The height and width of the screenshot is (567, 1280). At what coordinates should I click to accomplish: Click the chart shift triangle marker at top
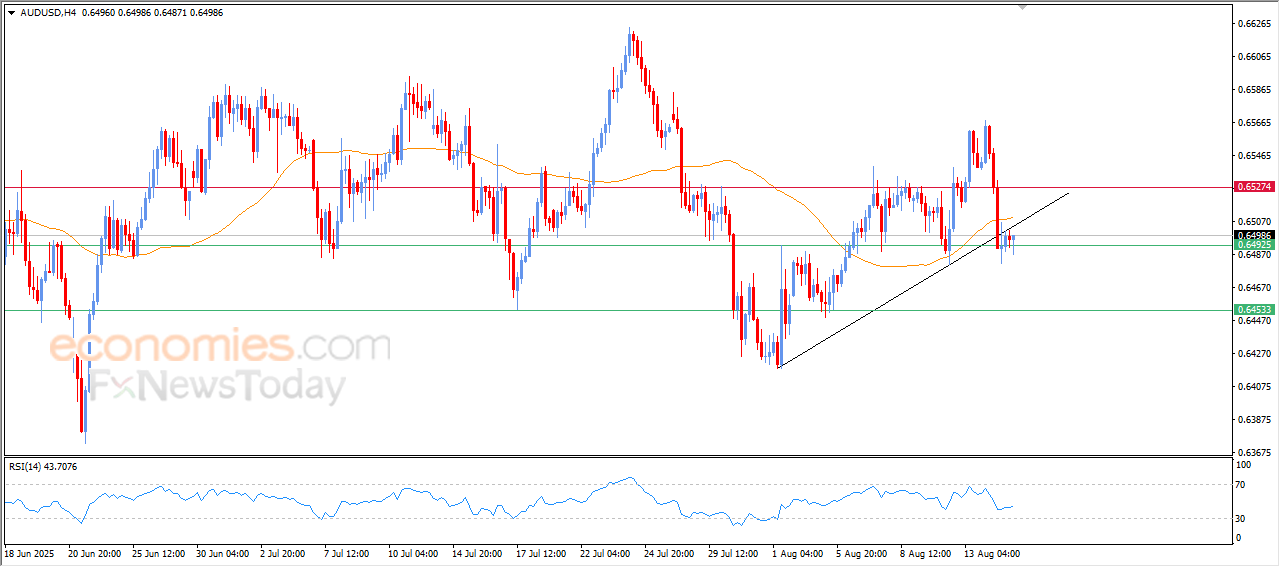1022,7
